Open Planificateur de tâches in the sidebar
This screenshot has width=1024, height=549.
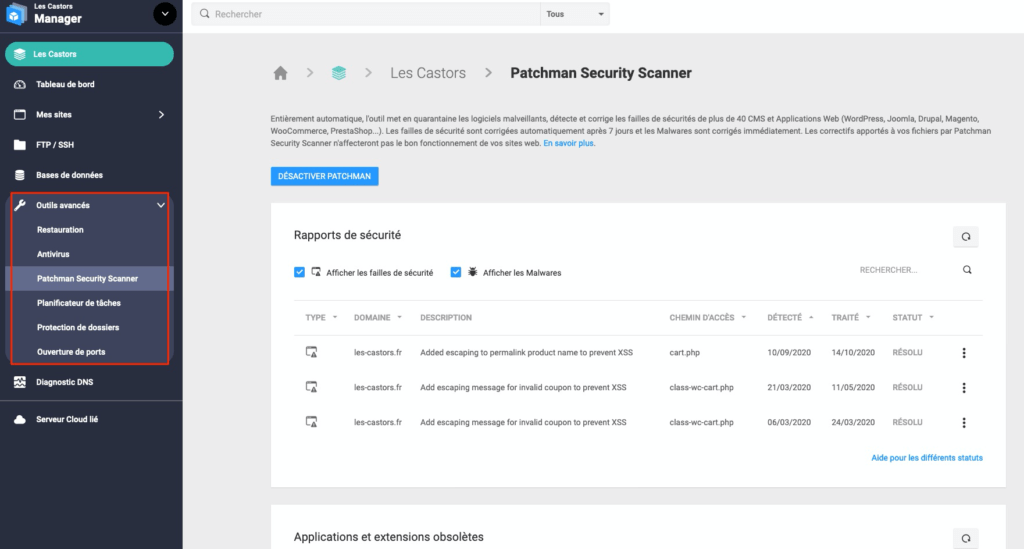[x=79, y=303]
